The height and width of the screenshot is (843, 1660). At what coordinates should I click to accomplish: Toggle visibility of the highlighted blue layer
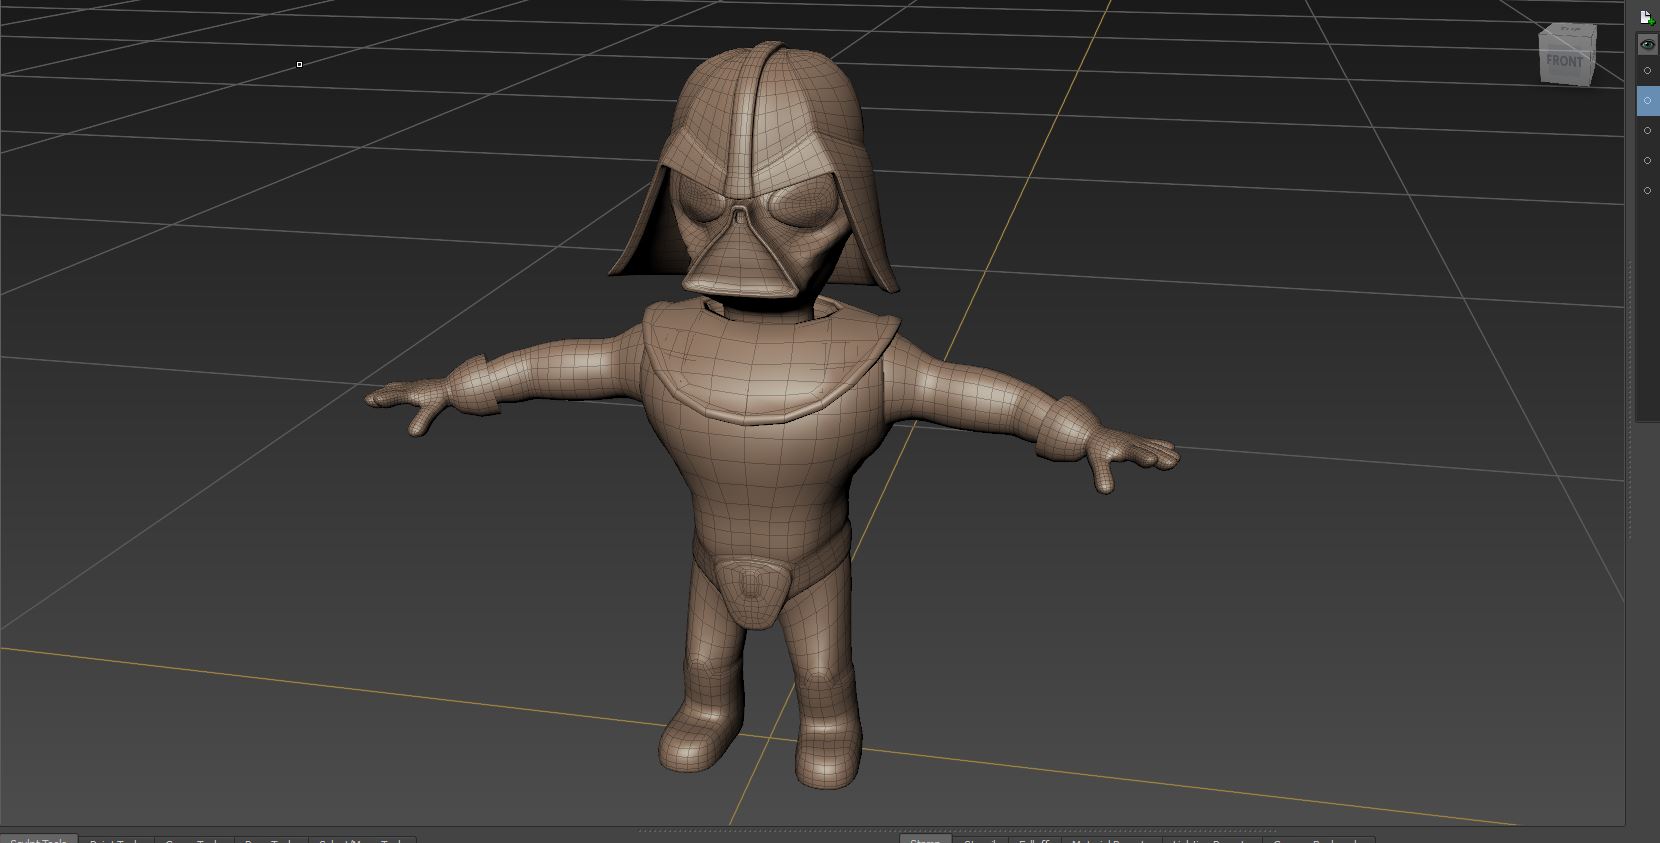[x=1647, y=101]
